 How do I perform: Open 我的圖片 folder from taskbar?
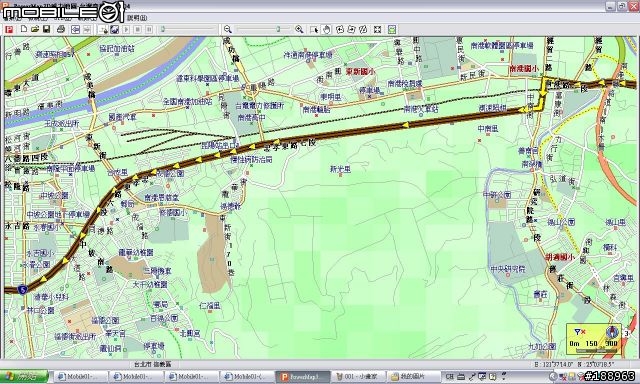tap(413, 377)
